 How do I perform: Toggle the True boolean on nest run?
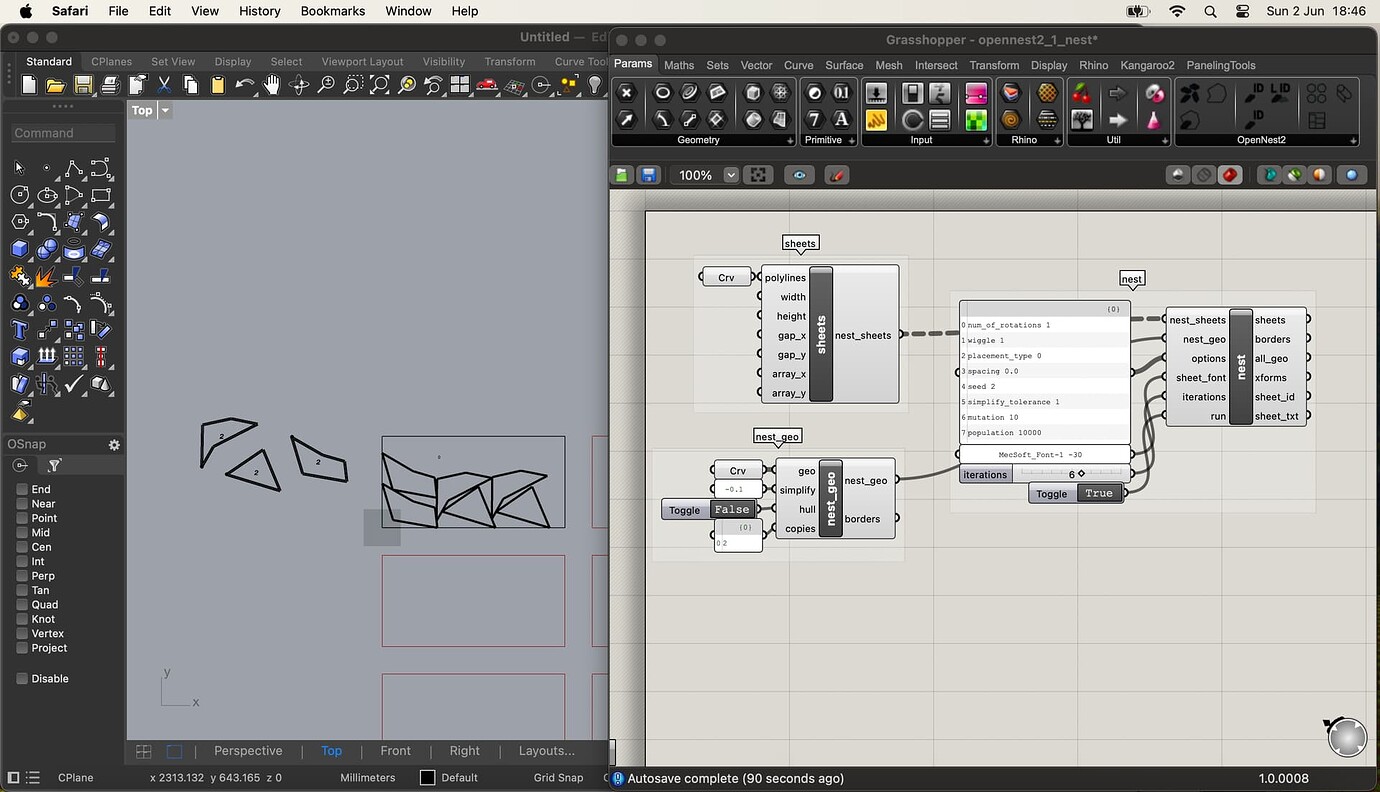pyautogui.click(x=1098, y=493)
